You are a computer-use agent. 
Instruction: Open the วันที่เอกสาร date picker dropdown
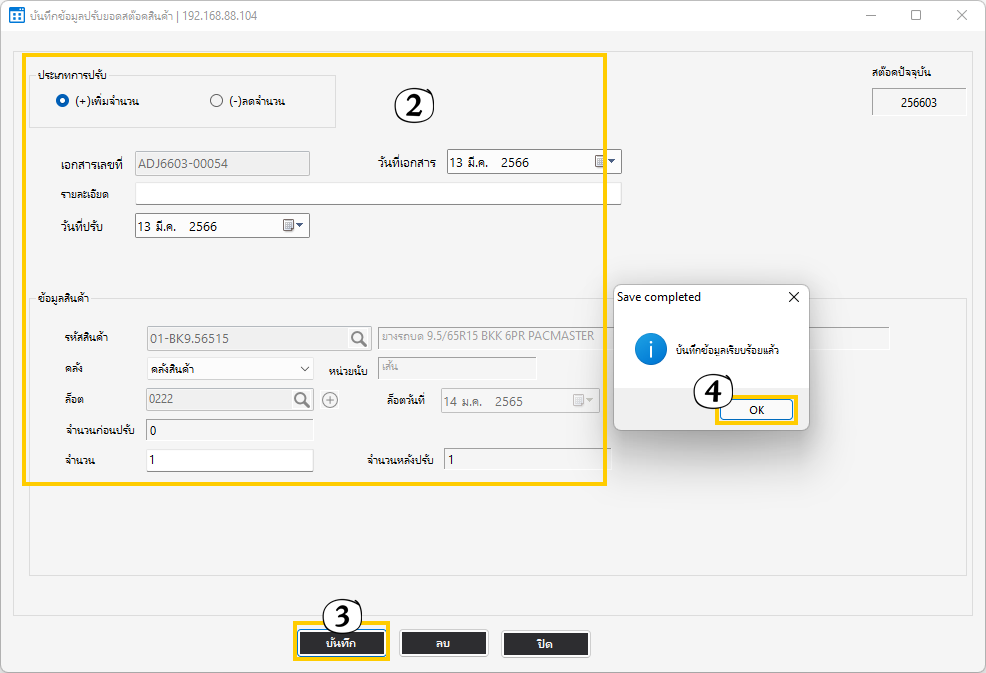(606, 161)
